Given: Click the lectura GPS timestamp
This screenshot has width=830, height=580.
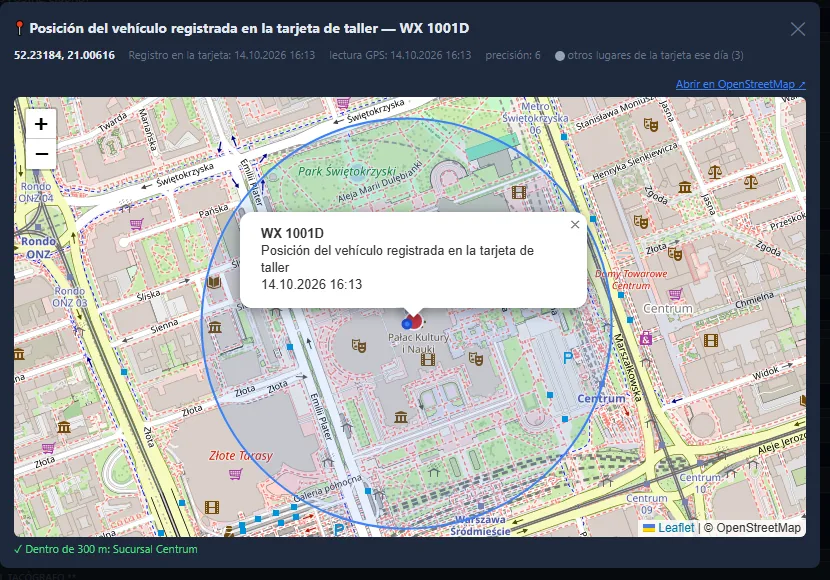Looking at the screenshot, I should [x=400, y=55].
